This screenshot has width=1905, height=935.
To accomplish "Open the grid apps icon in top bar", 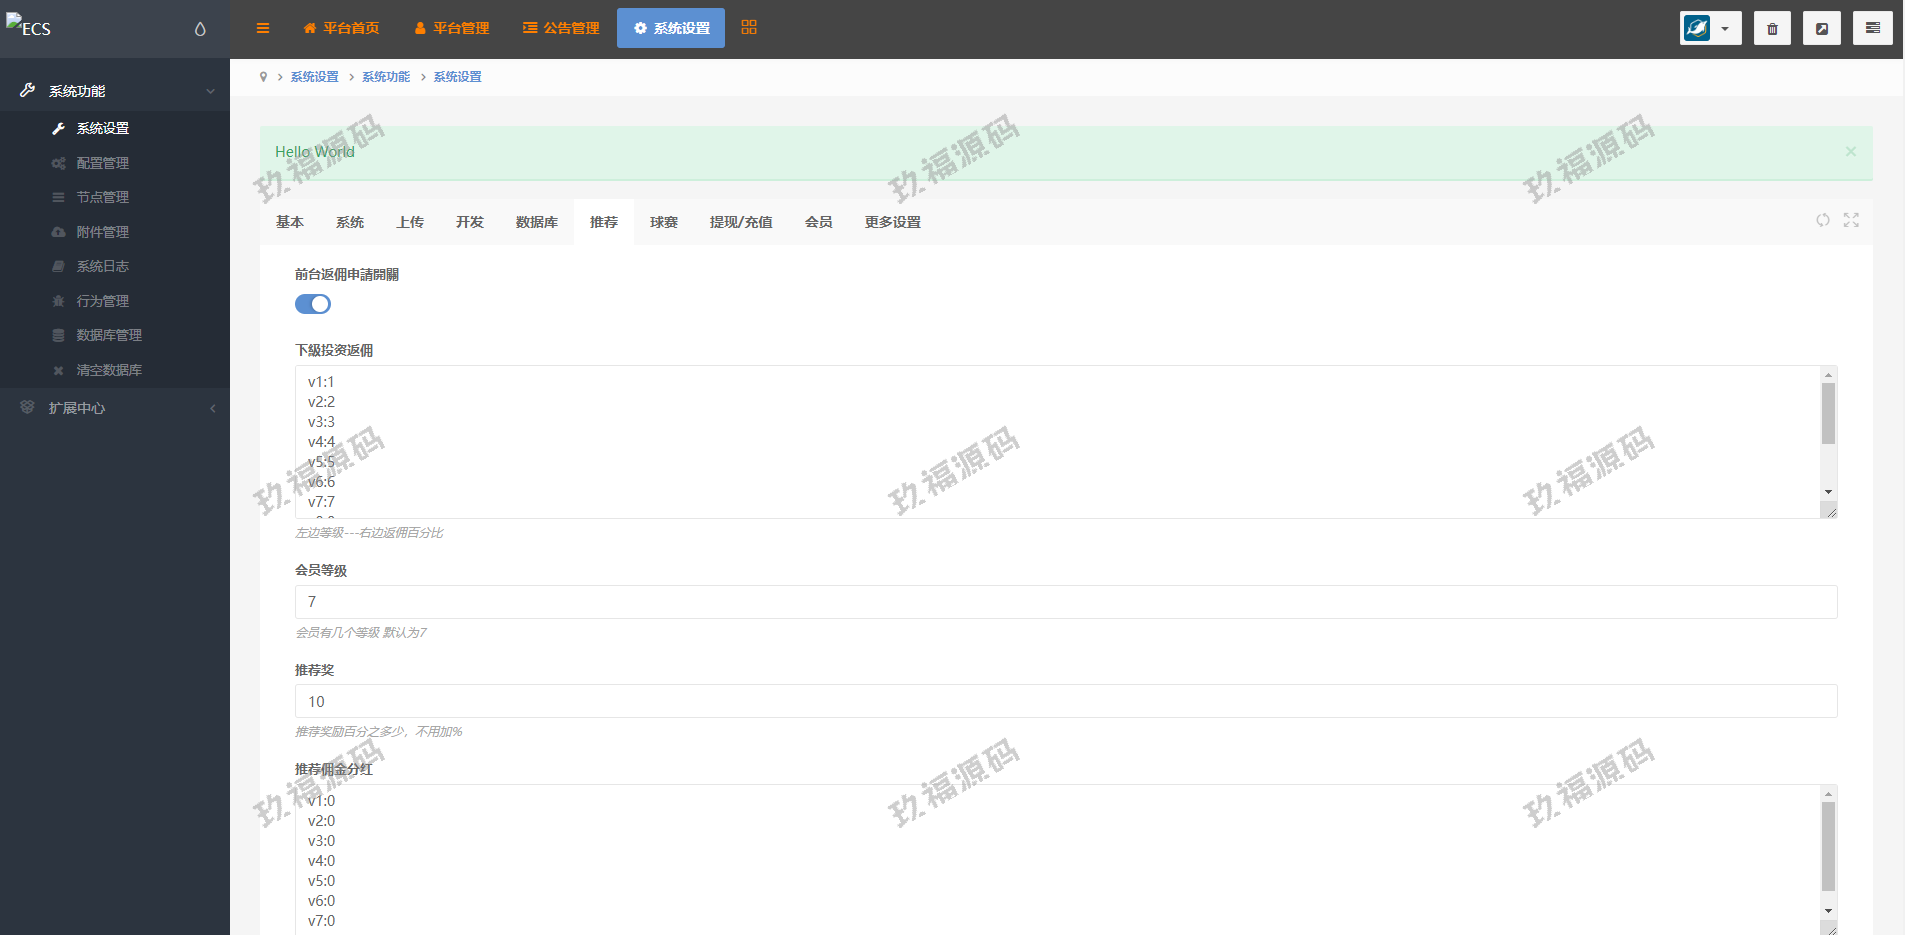I will [x=749, y=27].
